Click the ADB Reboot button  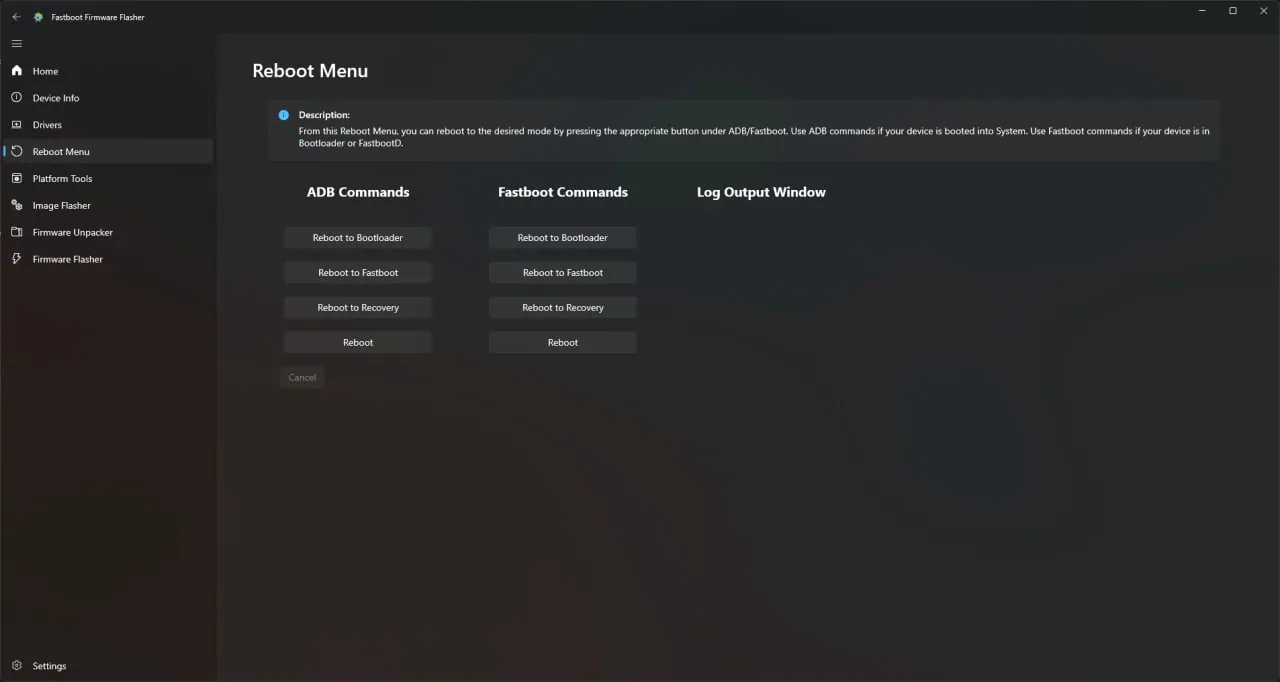[x=358, y=343]
